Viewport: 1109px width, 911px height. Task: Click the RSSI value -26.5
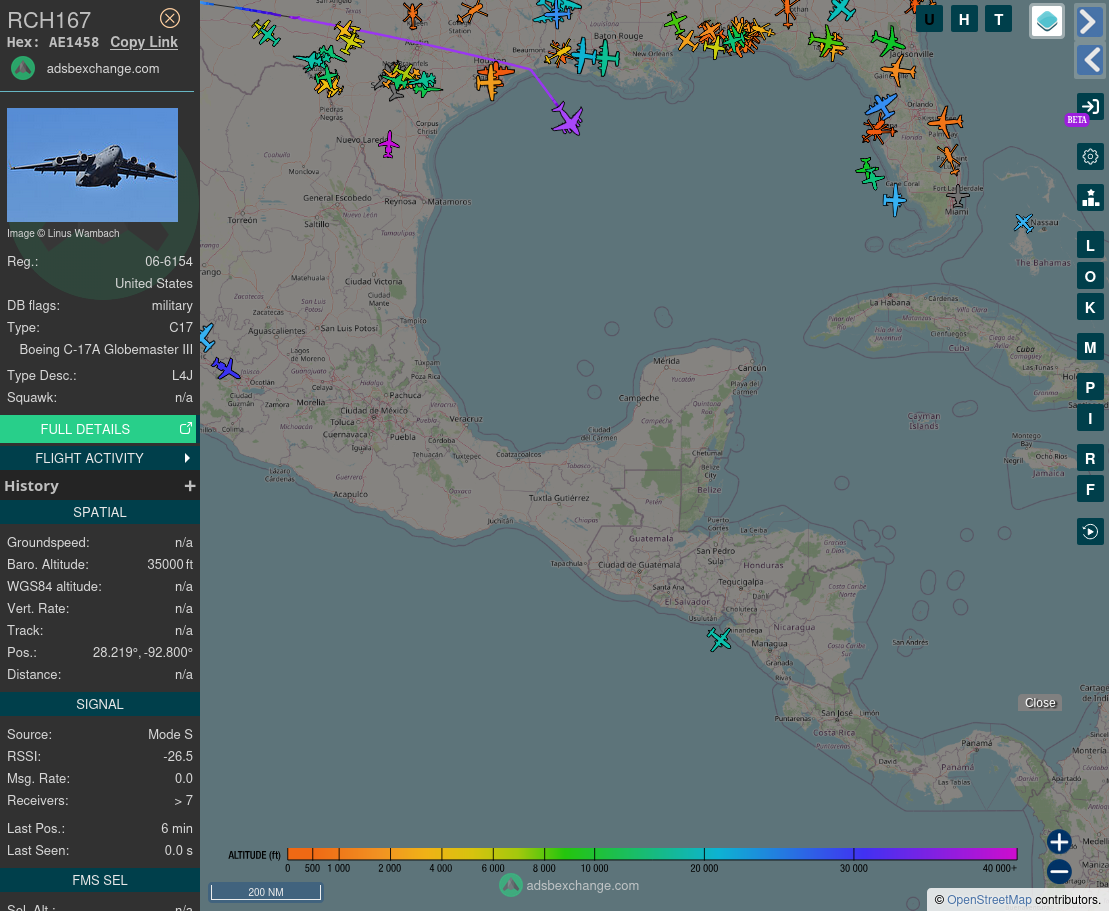[178, 756]
